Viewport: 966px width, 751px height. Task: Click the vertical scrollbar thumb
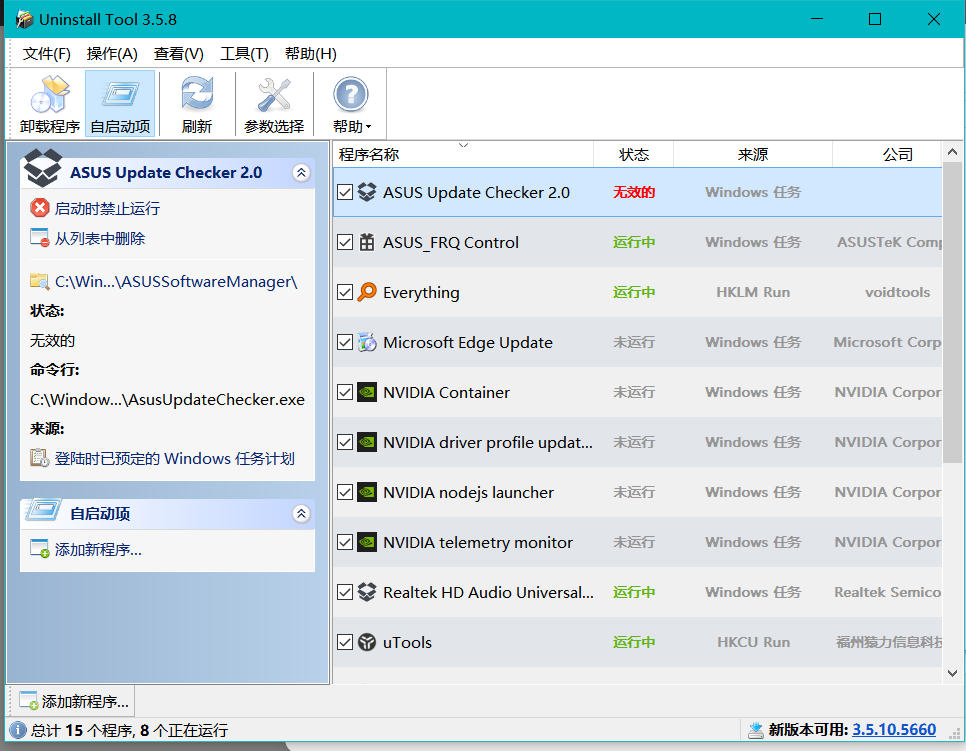coord(952,313)
